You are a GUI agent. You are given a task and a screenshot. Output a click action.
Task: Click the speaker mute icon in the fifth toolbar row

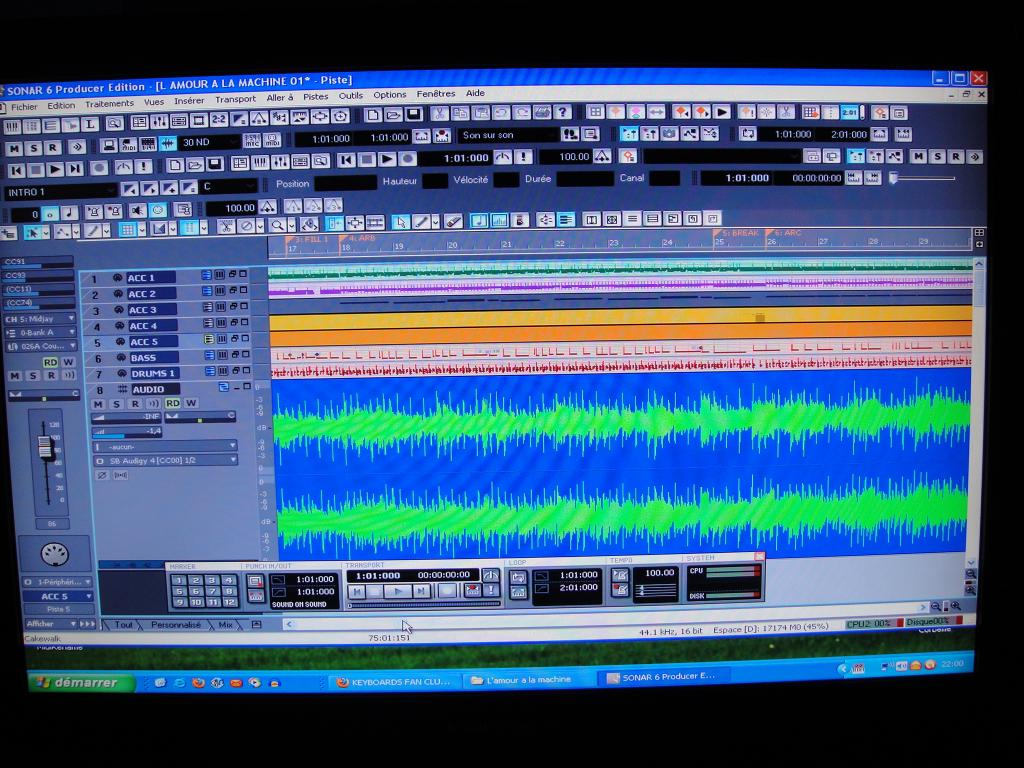pyautogui.click(x=136, y=211)
